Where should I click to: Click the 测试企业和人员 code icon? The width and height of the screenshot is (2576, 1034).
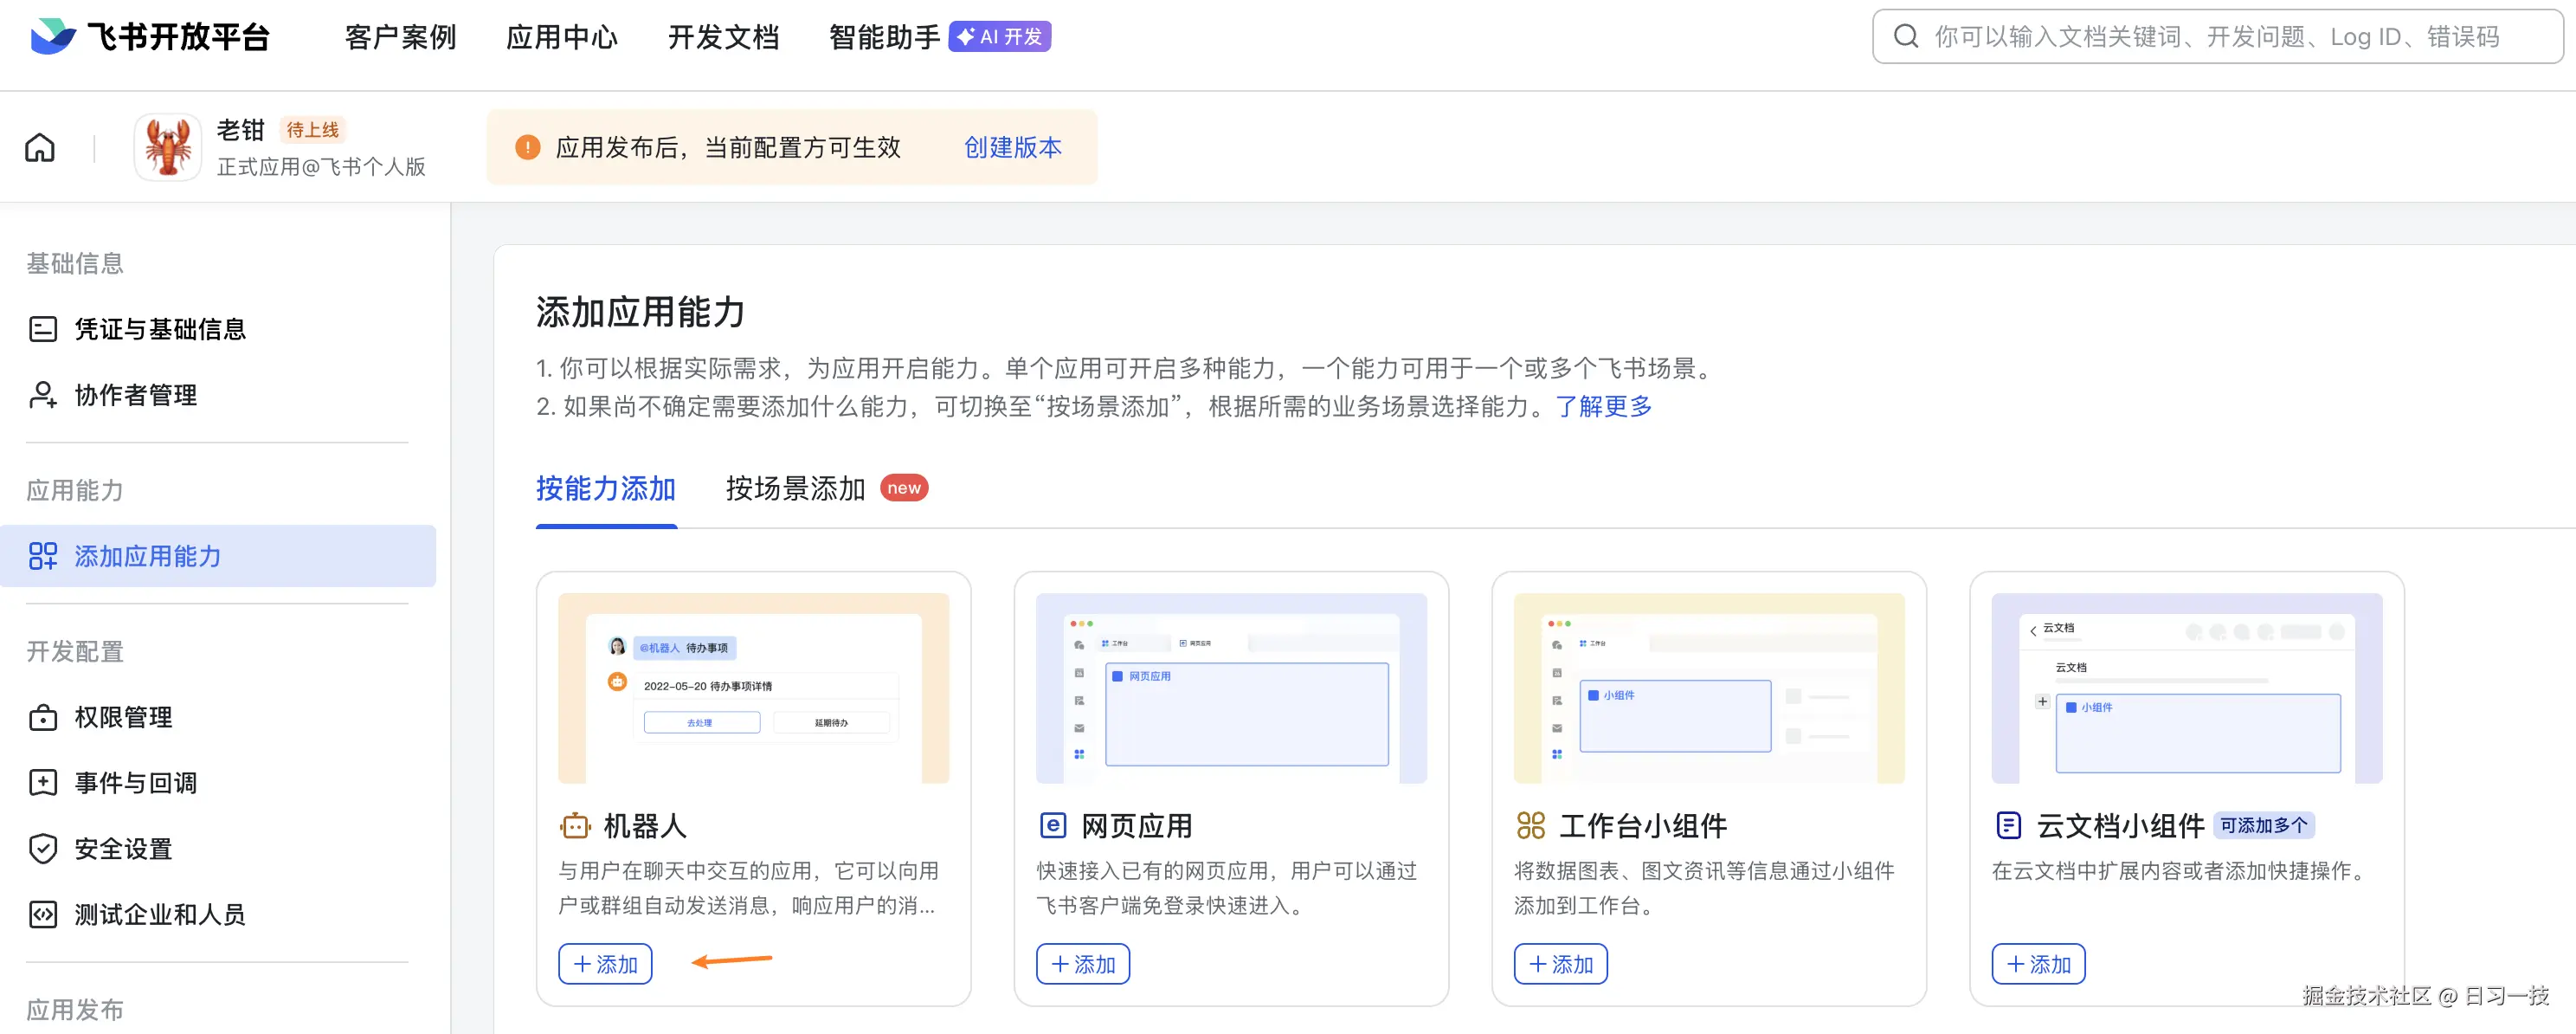(43, 915)
